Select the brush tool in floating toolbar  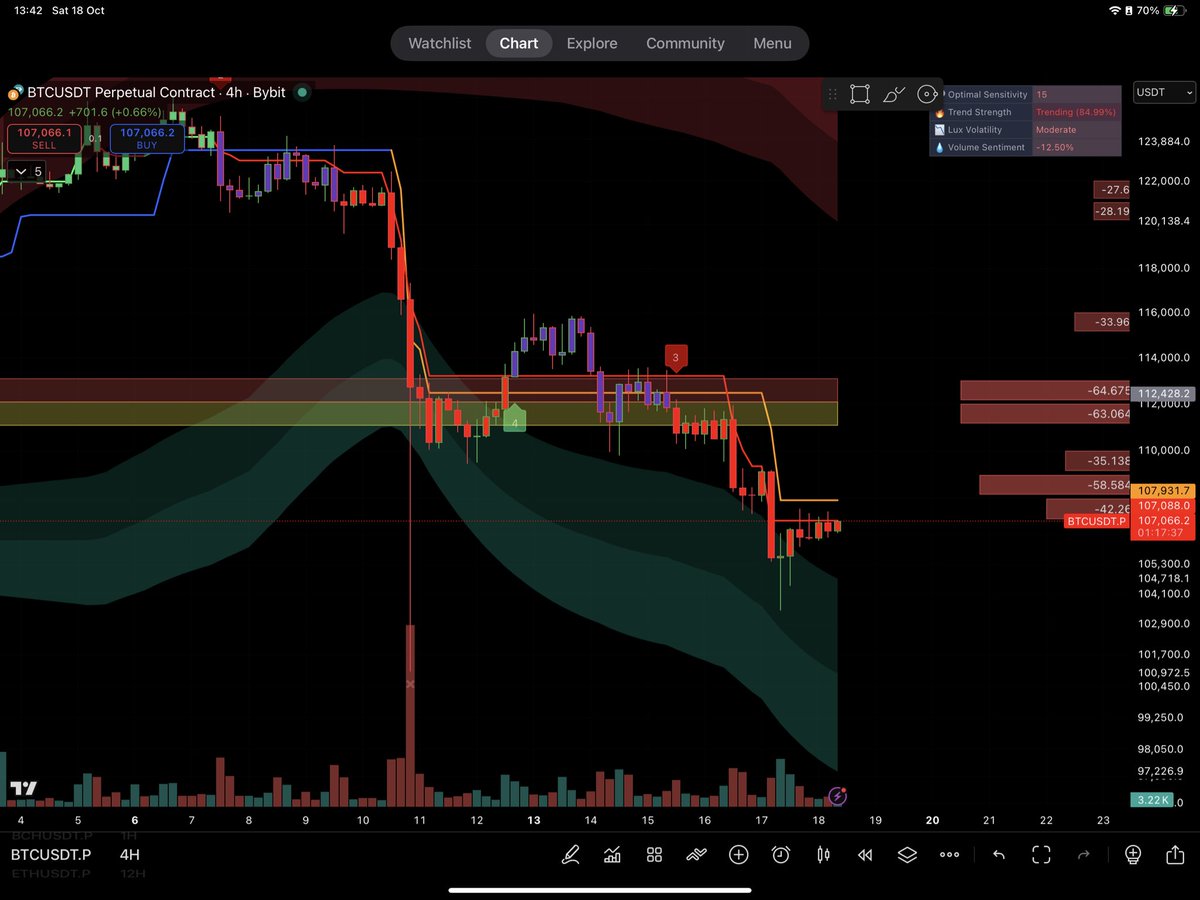[894, 95]
